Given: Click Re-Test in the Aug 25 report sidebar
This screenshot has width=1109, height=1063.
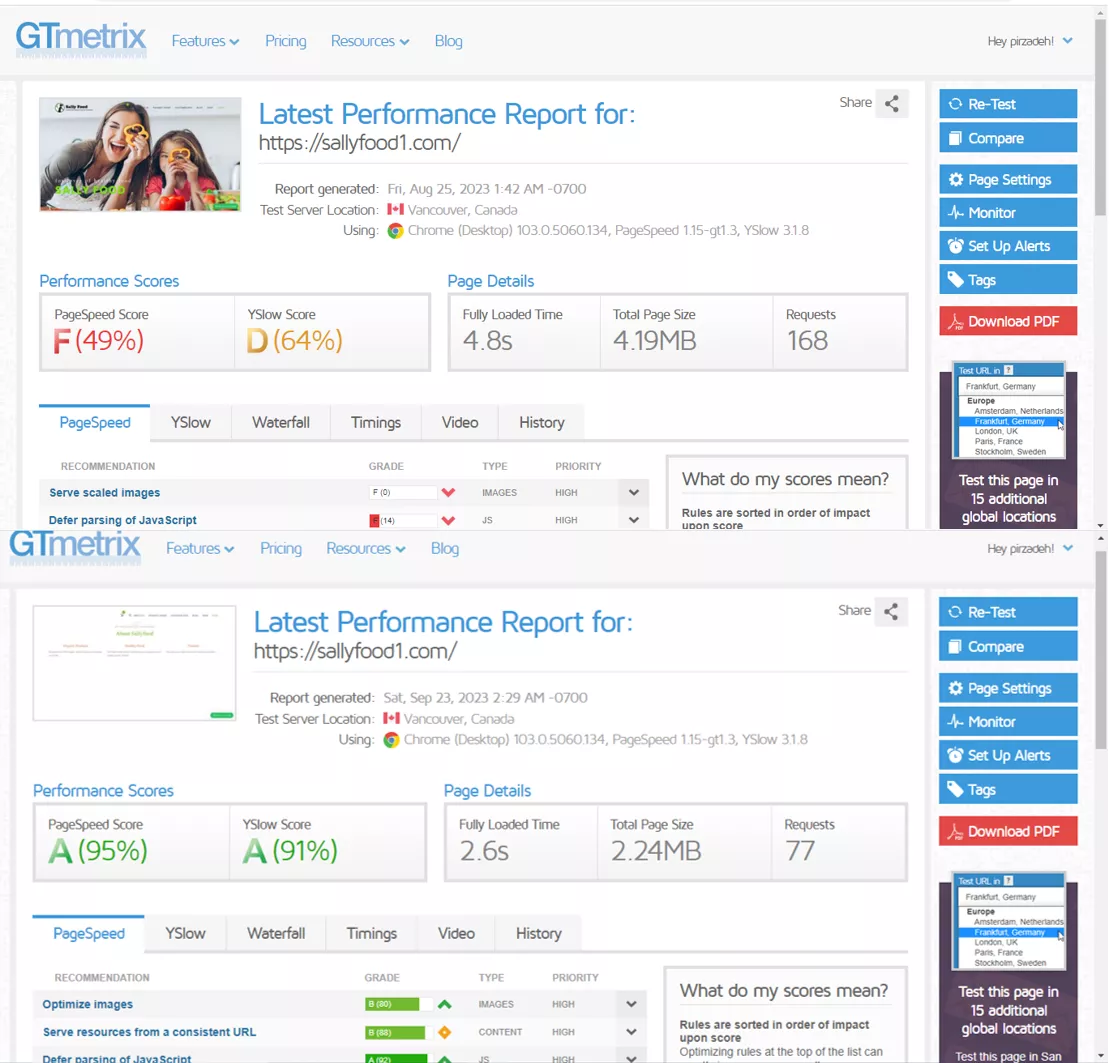Looking at the screenshot, I should click(x=1008, y=104).
